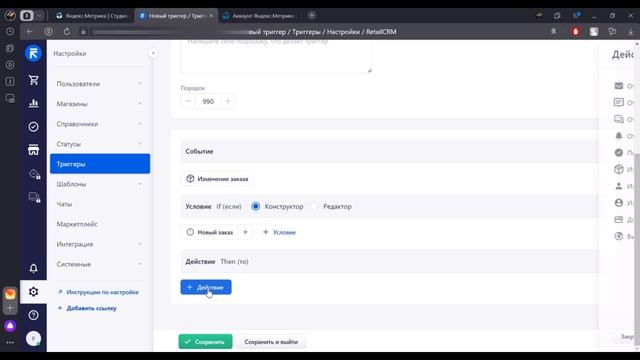Select the bell notification action icon
The width and height of the screenshot is (640, 360).
click(x=619, y=136)
